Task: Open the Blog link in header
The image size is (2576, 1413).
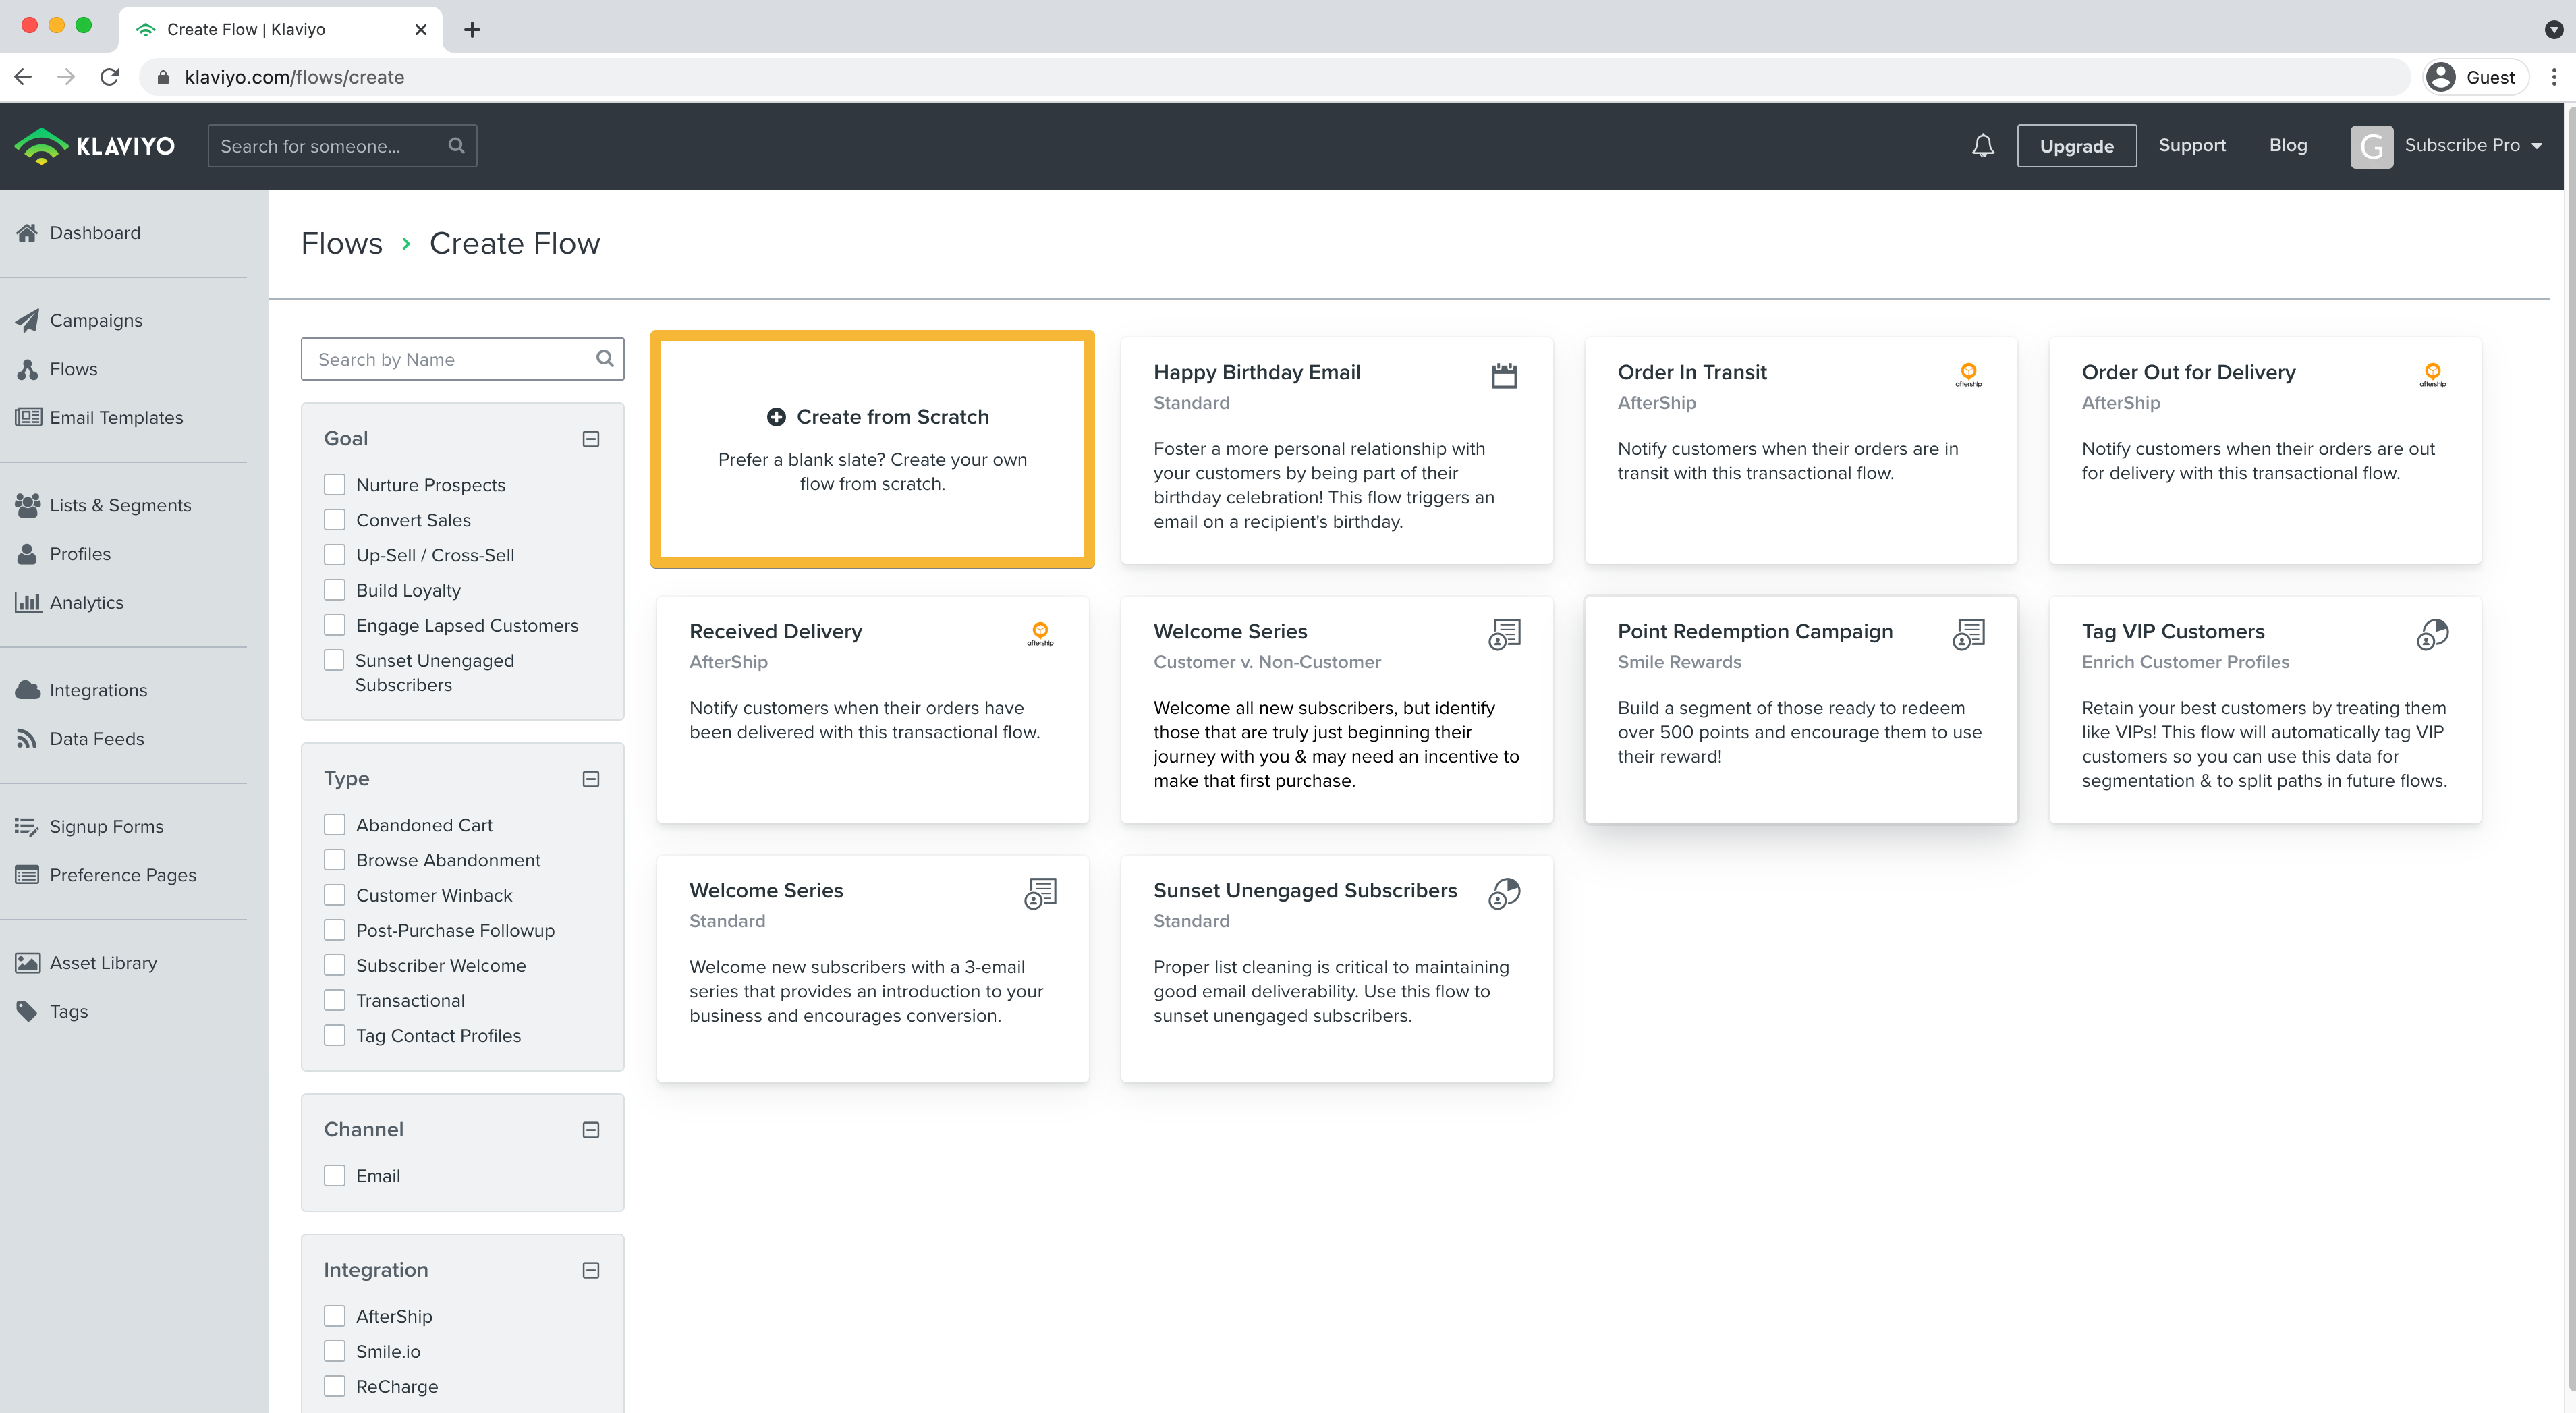Action: [x=2288, y=146]
